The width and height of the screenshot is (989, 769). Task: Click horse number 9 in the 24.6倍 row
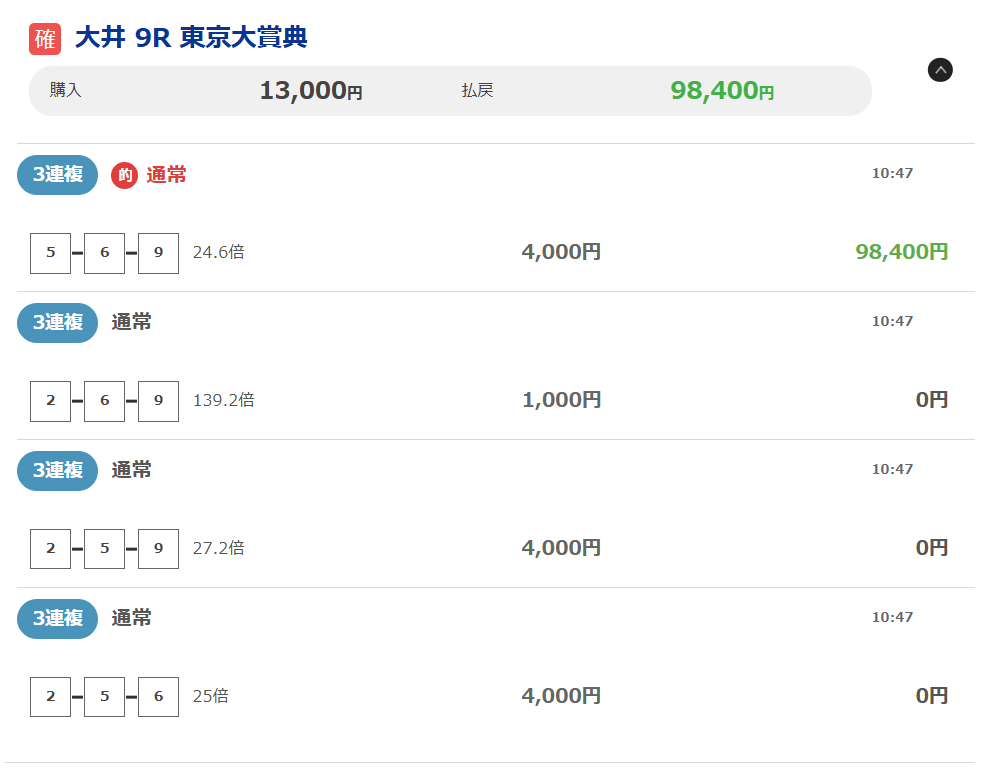tap(158, 253)
